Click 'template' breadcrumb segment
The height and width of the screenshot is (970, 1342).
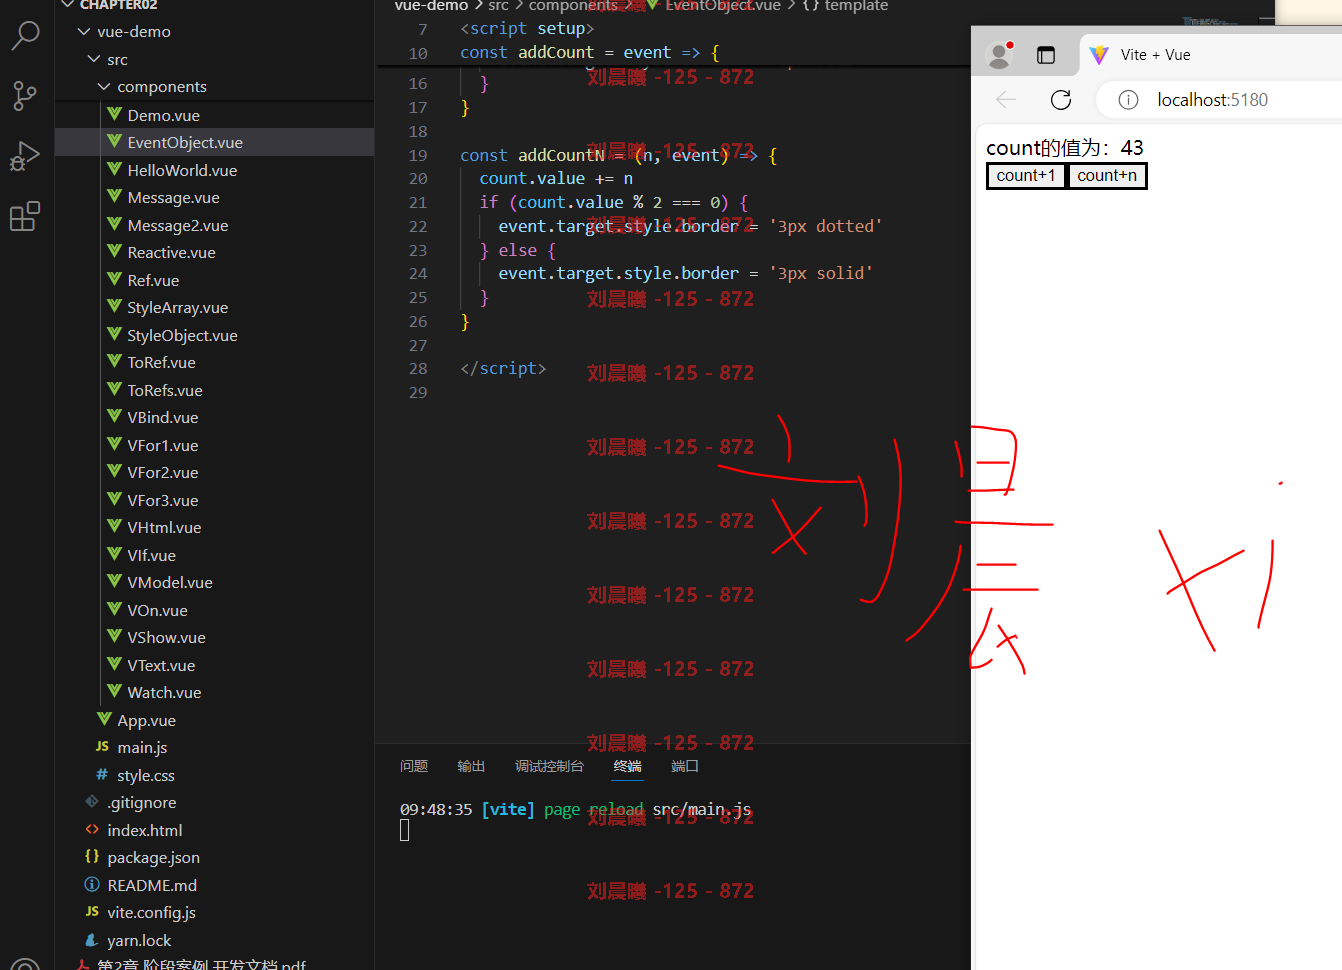[x=856, y=6]
